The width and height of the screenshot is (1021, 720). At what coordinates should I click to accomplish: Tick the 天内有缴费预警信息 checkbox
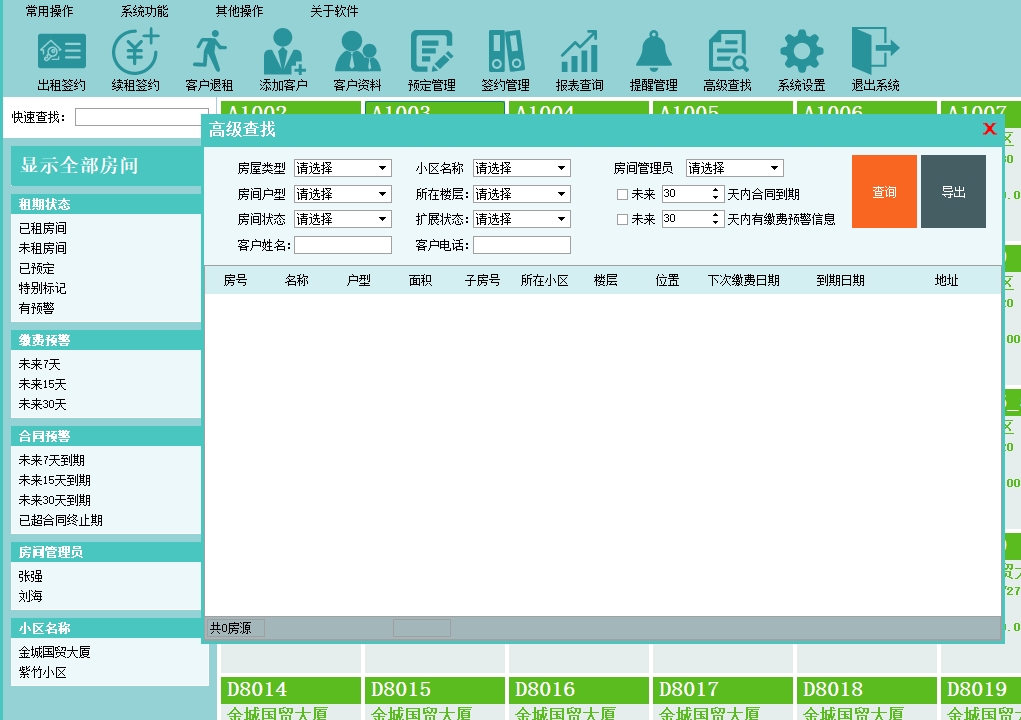(622, 219)
